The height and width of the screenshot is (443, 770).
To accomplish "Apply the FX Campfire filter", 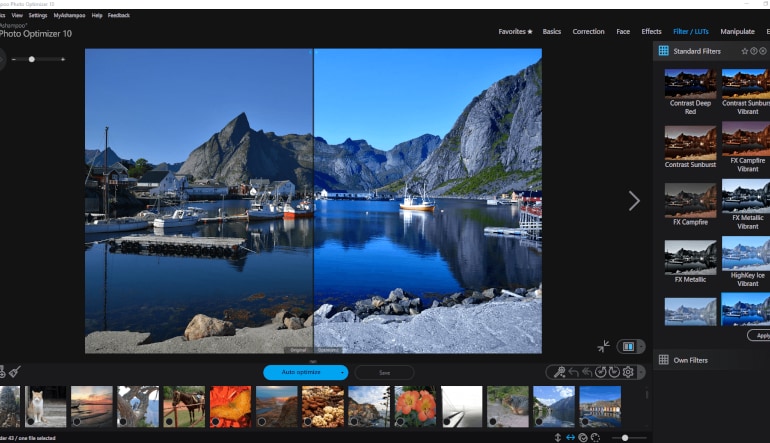I will pyautogui.click(x=690, y=204).
